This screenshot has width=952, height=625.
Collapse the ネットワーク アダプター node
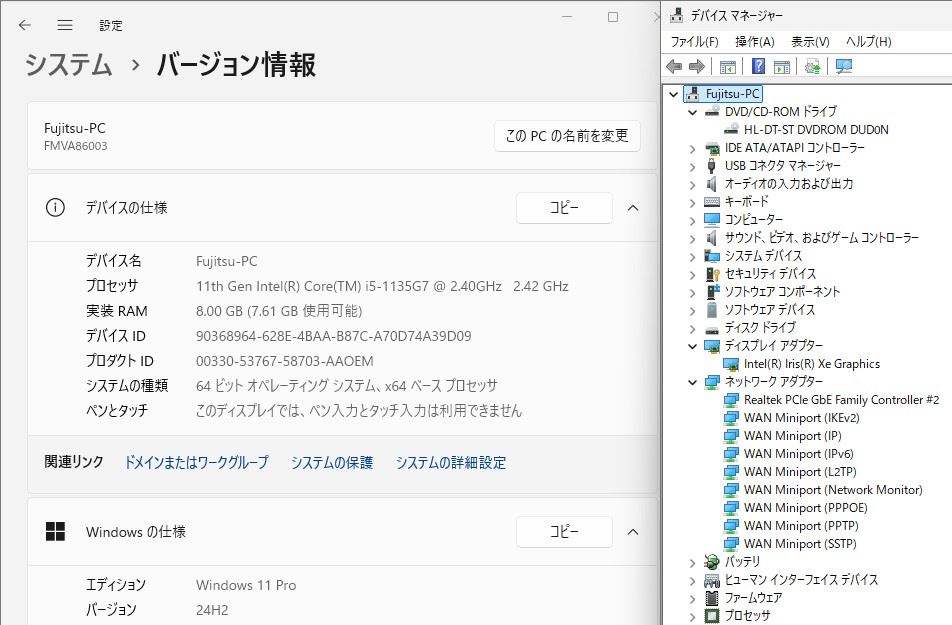(693, 382)
